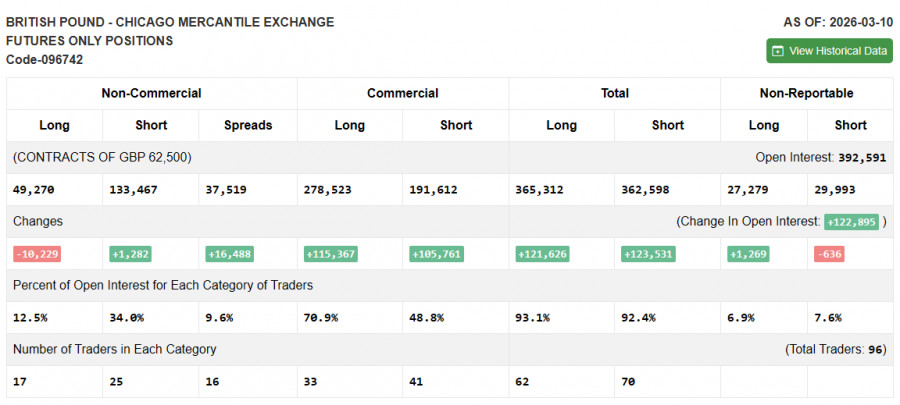Click the +122,895 open interest change badge
Image resolution: width=900 pixels, height=405 pixels.
click(850, 222)
